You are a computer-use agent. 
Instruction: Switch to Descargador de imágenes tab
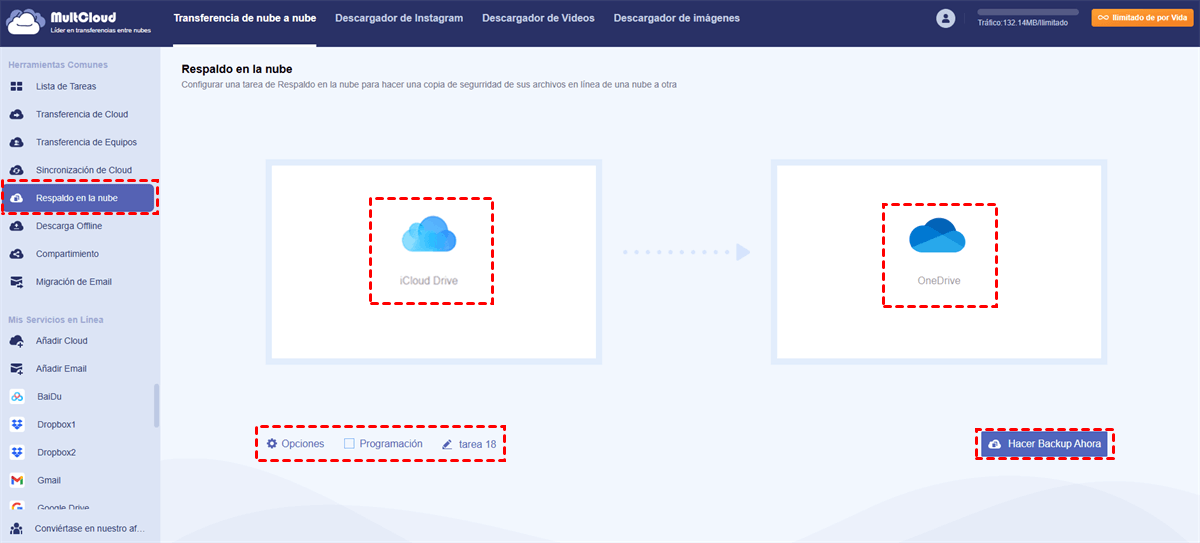pyautogui.click(x=677, y=18)
